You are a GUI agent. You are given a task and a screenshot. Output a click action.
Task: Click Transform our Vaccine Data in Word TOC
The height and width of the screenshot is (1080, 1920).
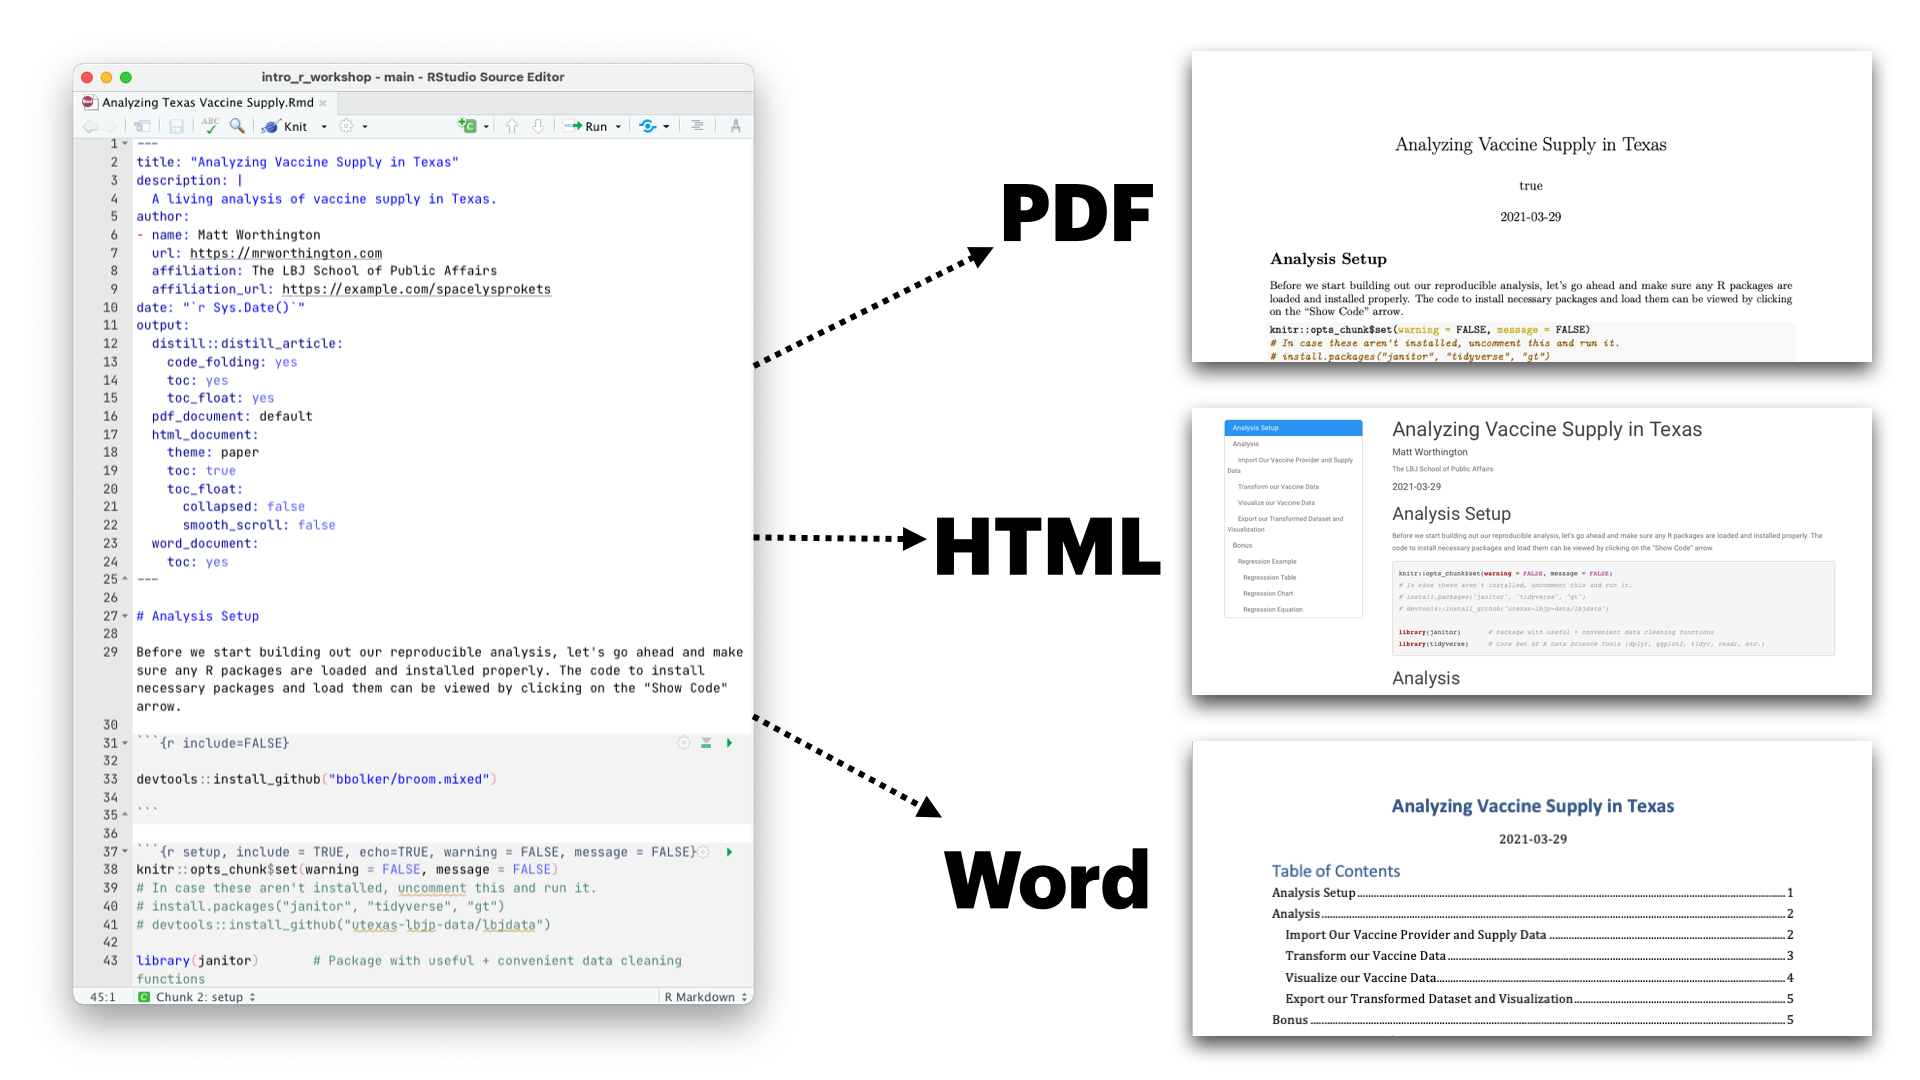click(x=1539, y=956)
